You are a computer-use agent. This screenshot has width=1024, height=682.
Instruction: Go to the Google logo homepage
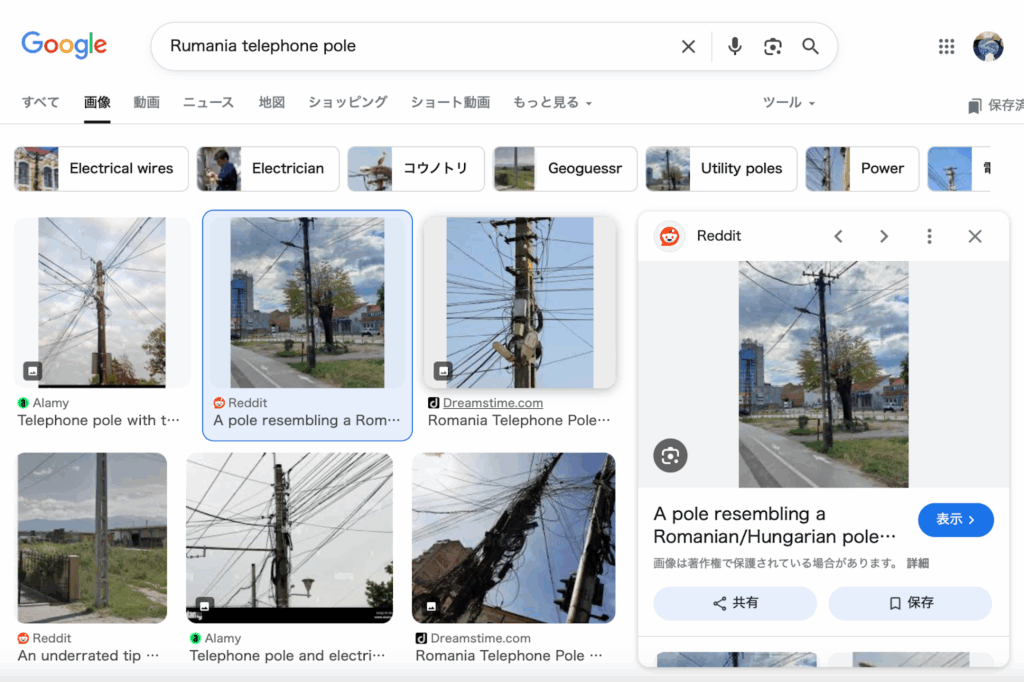(x=64, y=45)
